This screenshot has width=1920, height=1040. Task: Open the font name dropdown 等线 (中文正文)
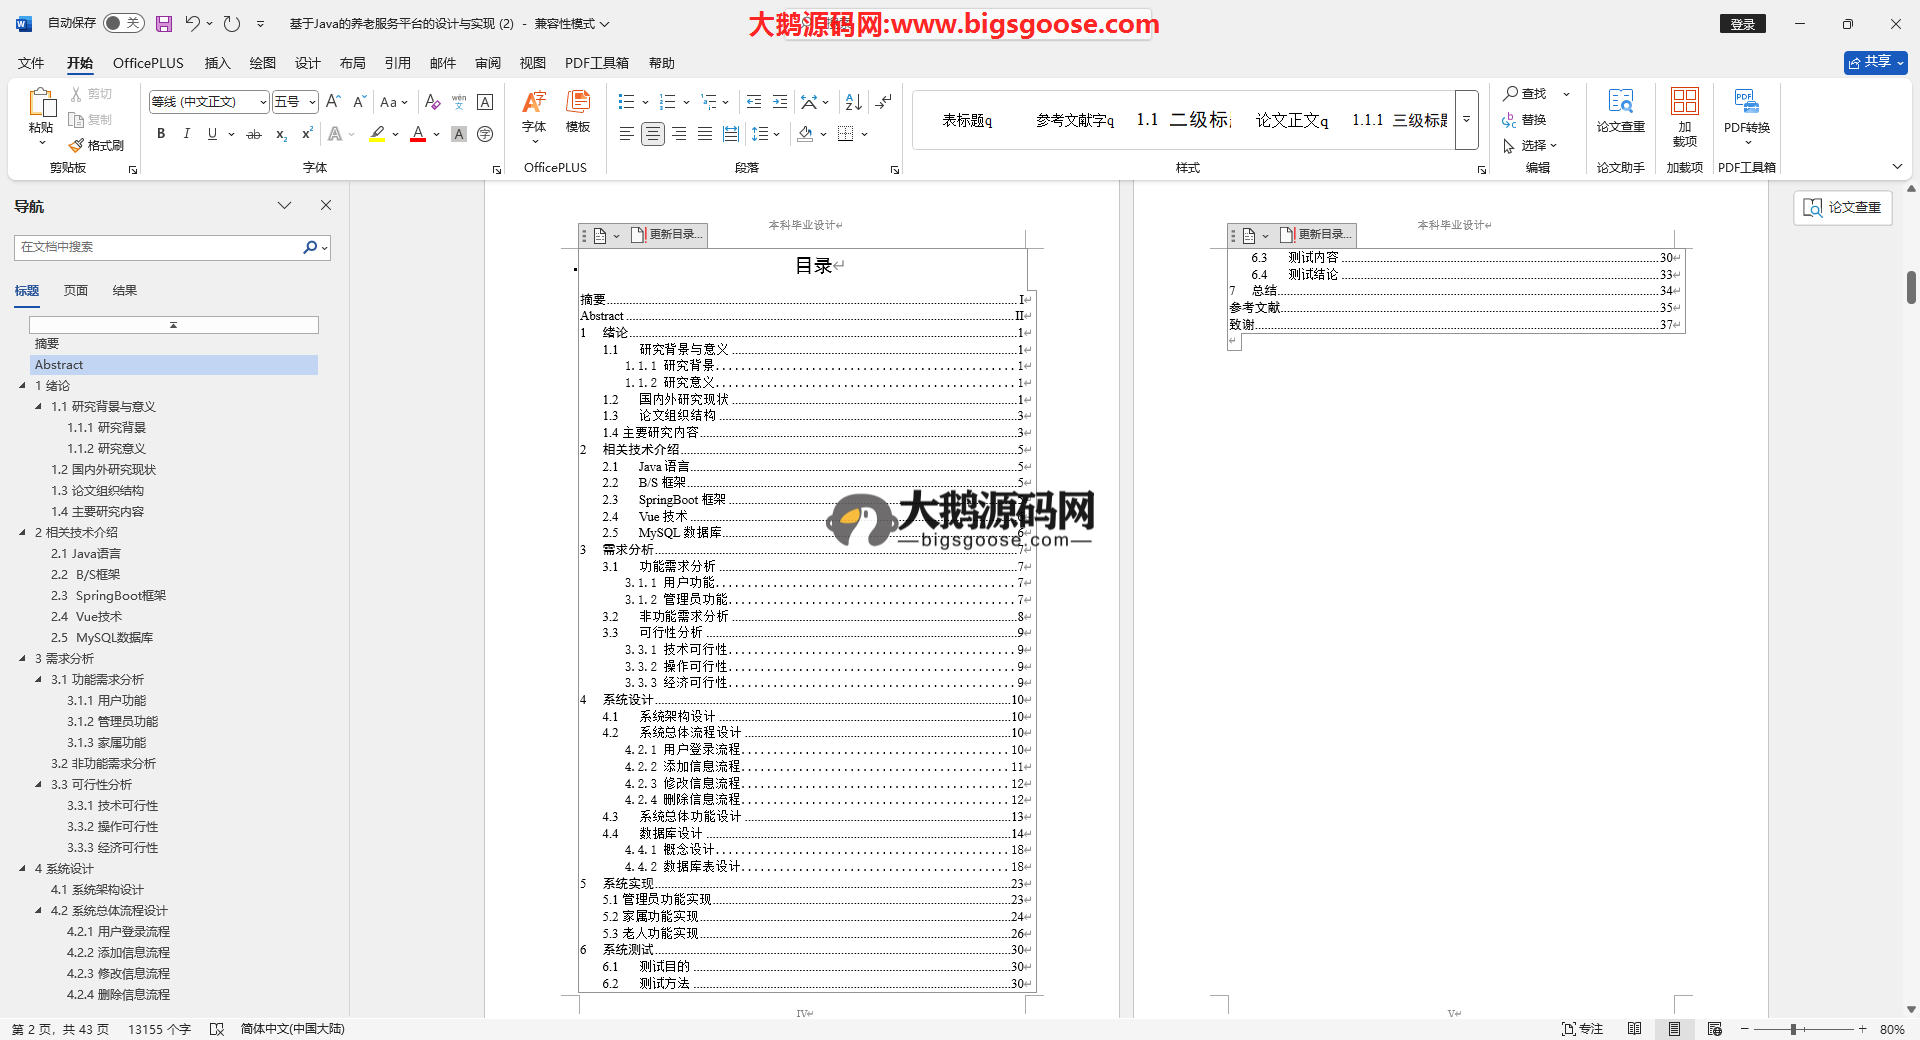click(263, 102)
